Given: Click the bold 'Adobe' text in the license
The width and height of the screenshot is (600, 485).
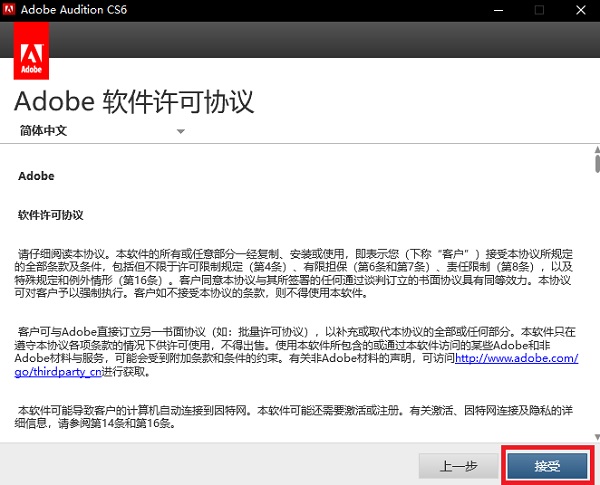Looking at the screenshot, I should (x=36, y=177).
